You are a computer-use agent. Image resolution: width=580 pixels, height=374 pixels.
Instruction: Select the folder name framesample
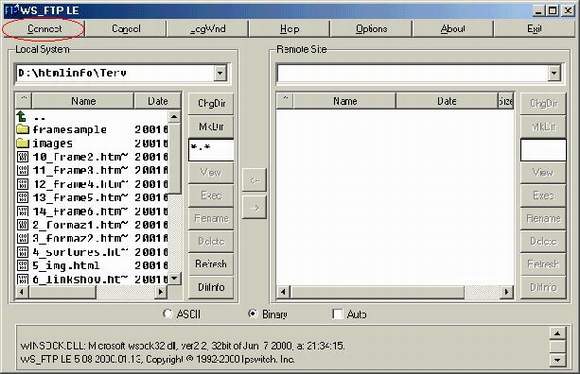(70, 129)
